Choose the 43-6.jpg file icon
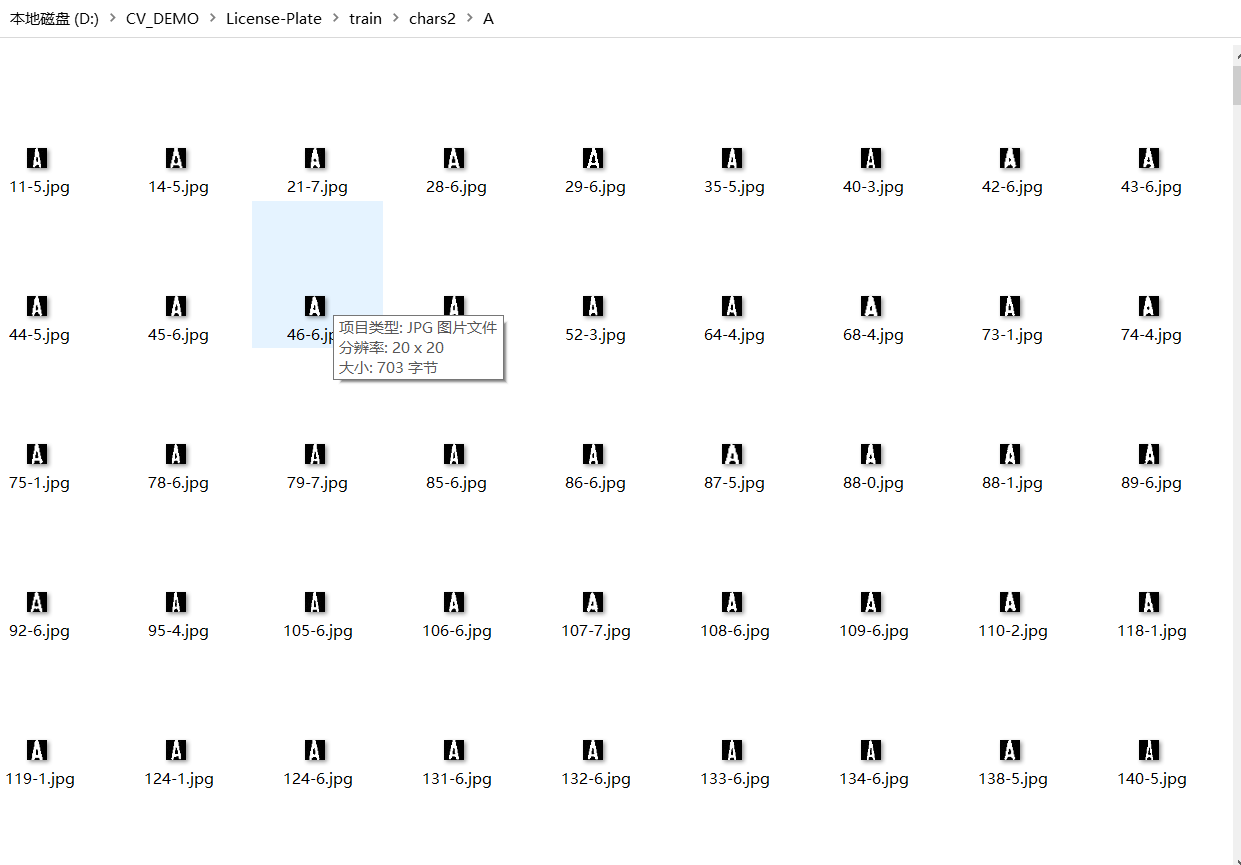 (1149, 158)
